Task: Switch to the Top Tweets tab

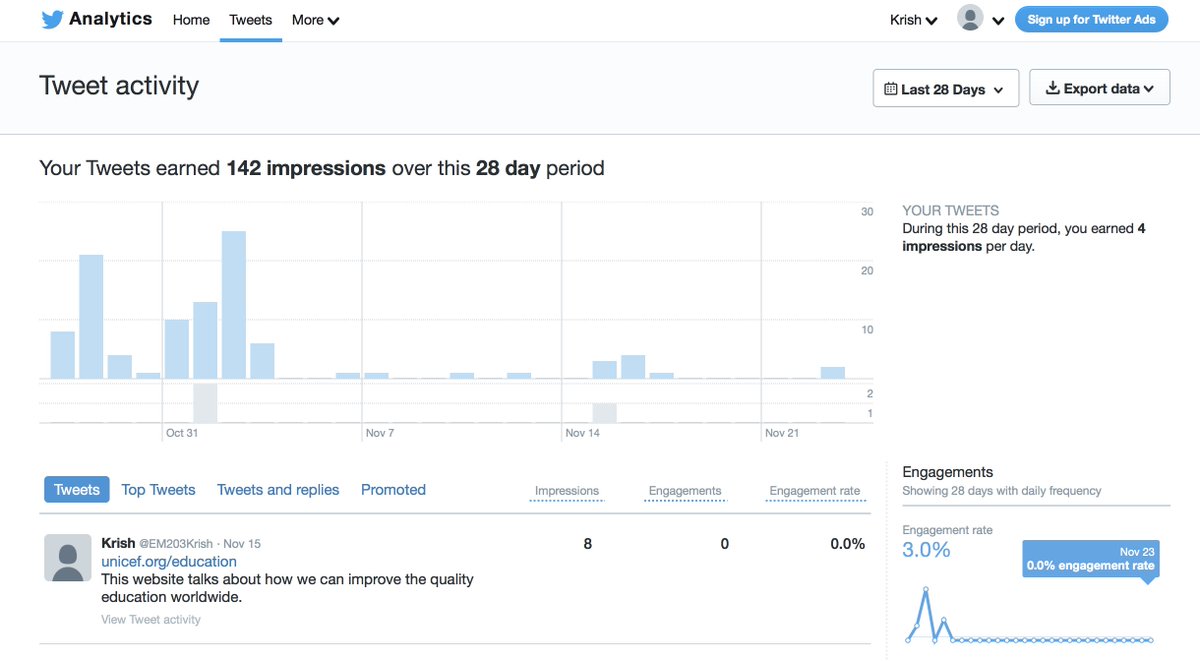Action: [x=158, y=489]
